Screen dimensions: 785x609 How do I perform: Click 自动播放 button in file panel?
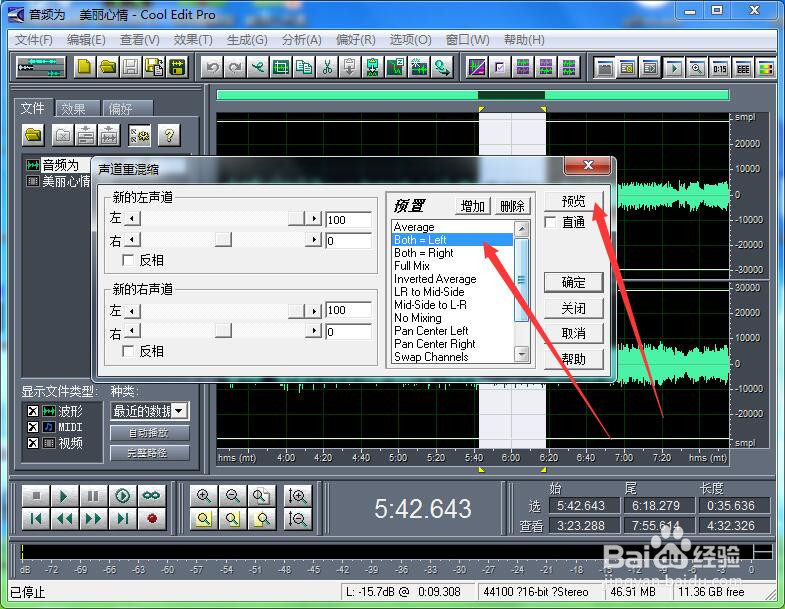click(x=150, y=433)
